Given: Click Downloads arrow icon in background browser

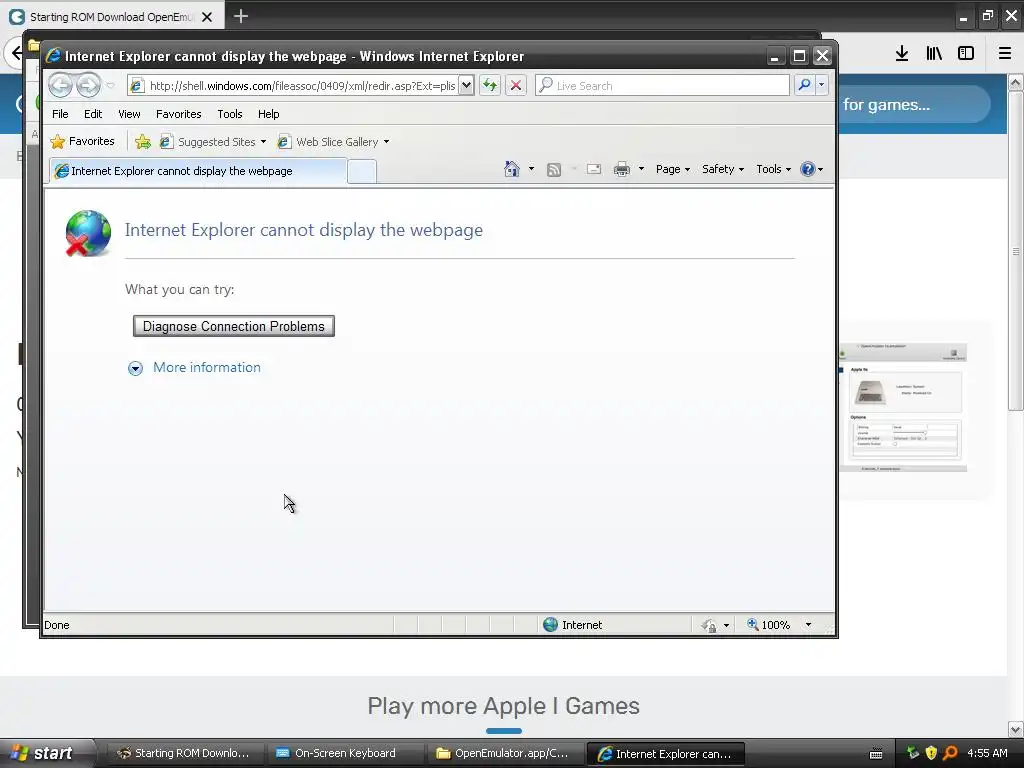Looking at the screenshot, I should pyautogui.click(x=902, y=54).
